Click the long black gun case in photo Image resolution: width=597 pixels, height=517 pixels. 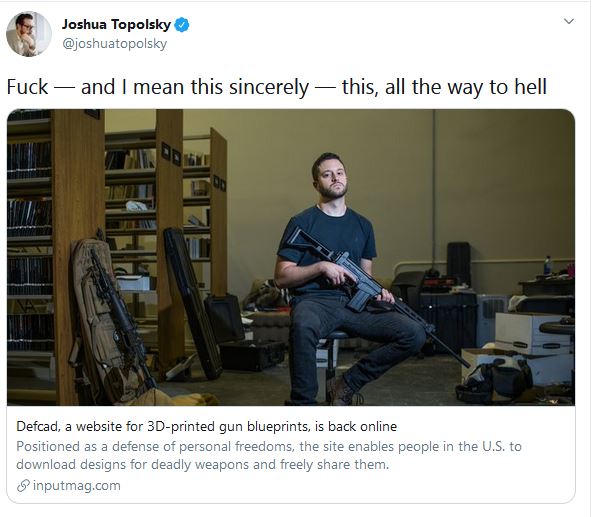point(193,303)
